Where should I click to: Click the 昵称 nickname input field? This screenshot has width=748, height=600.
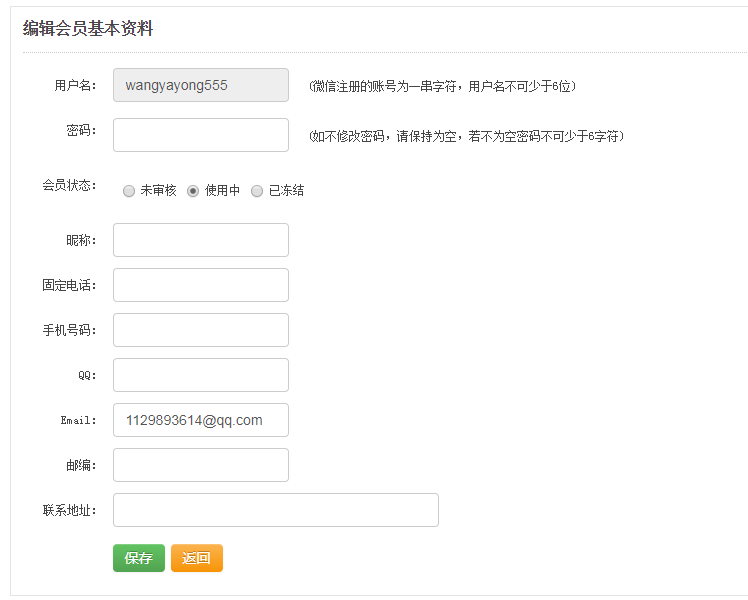pyautogui.click(x=201, y=240)
